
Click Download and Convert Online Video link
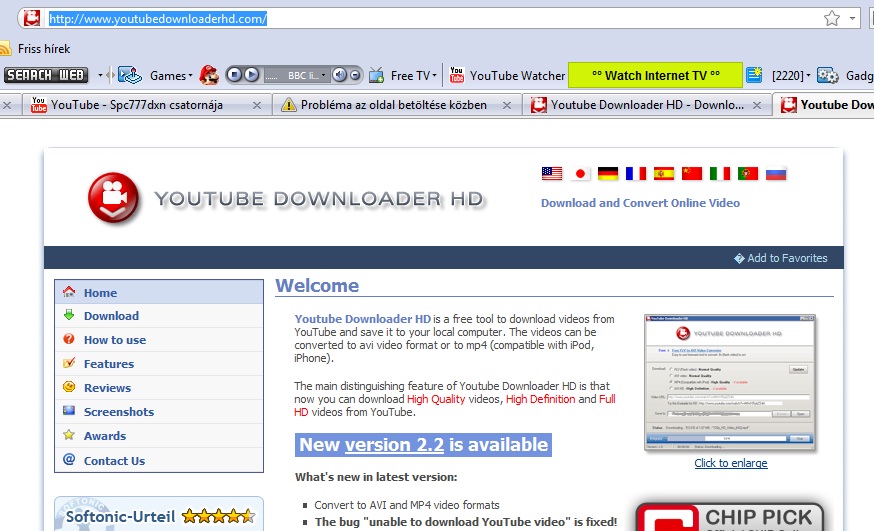tap(640, 203)
